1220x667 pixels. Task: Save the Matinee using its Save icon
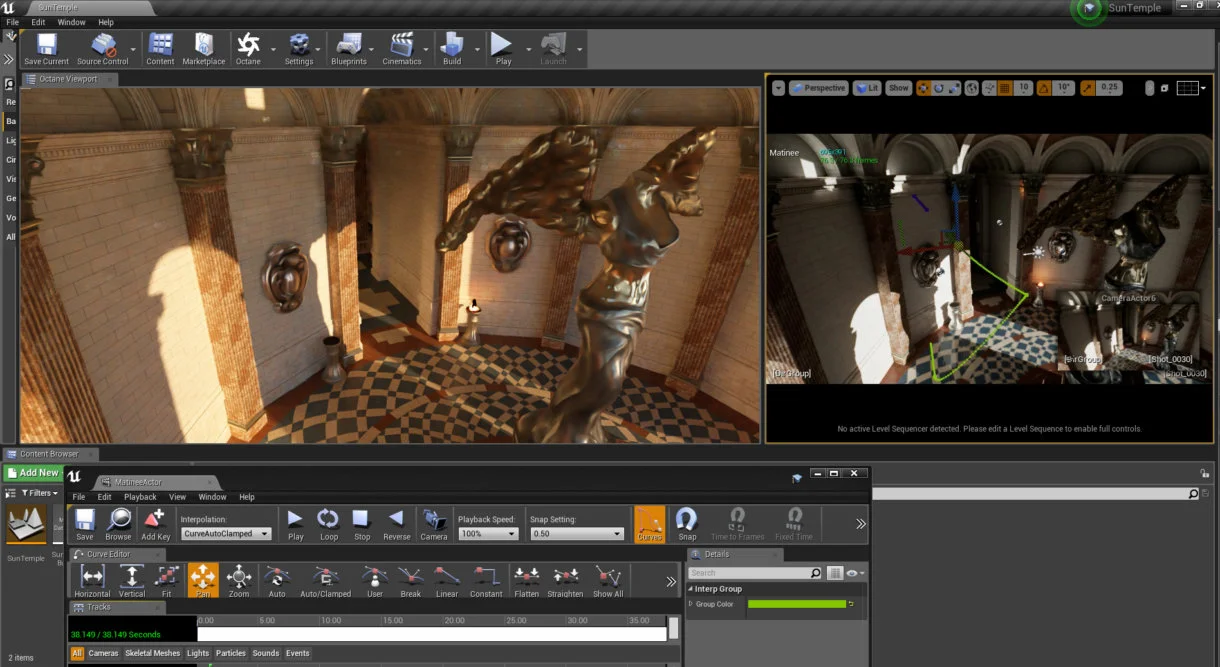click(x=85, y=524)
